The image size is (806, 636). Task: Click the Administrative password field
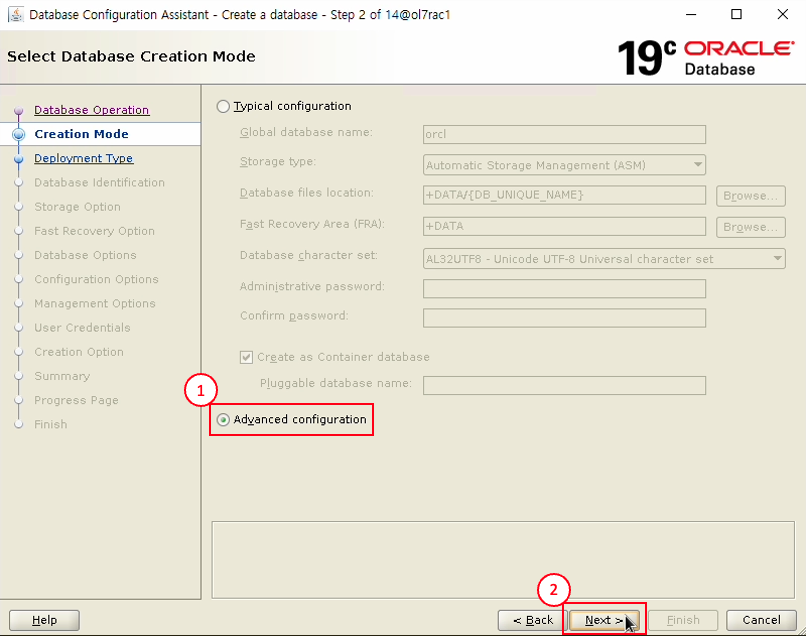(x=564, y=288)
